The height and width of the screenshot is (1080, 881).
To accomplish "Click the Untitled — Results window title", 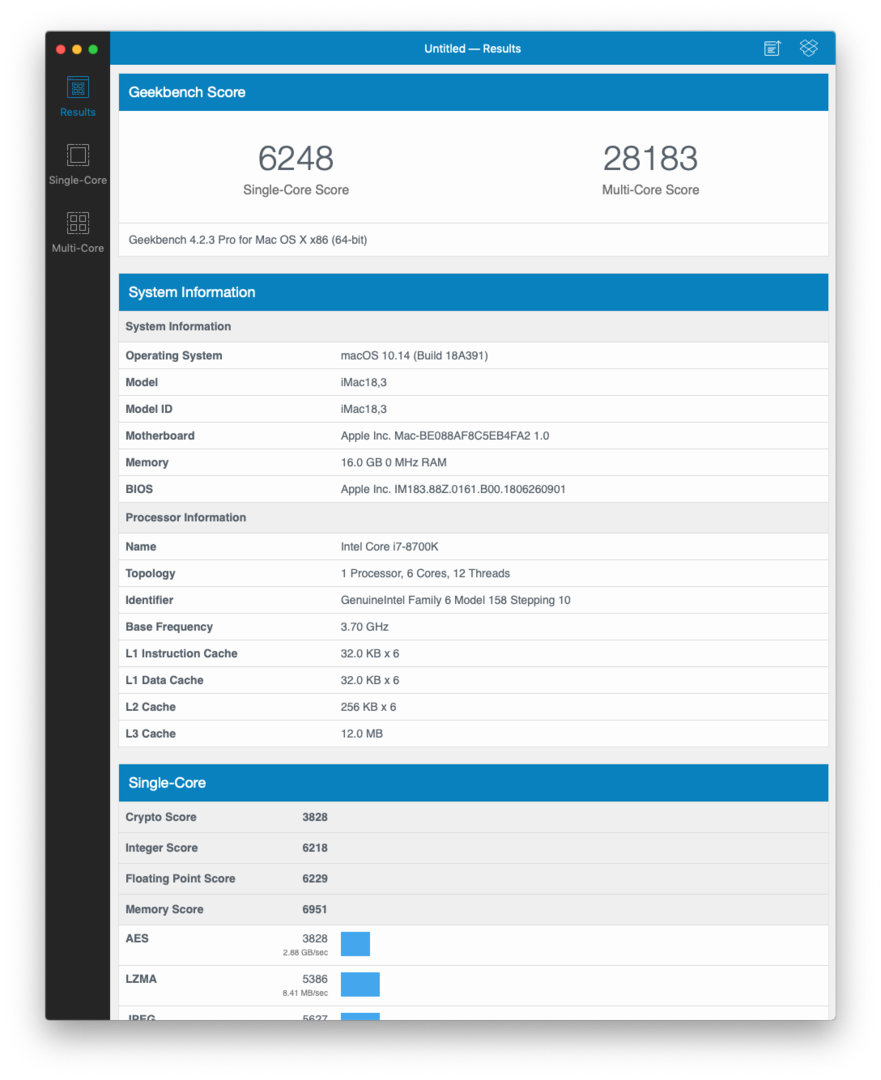I will [x=473, y=49].
